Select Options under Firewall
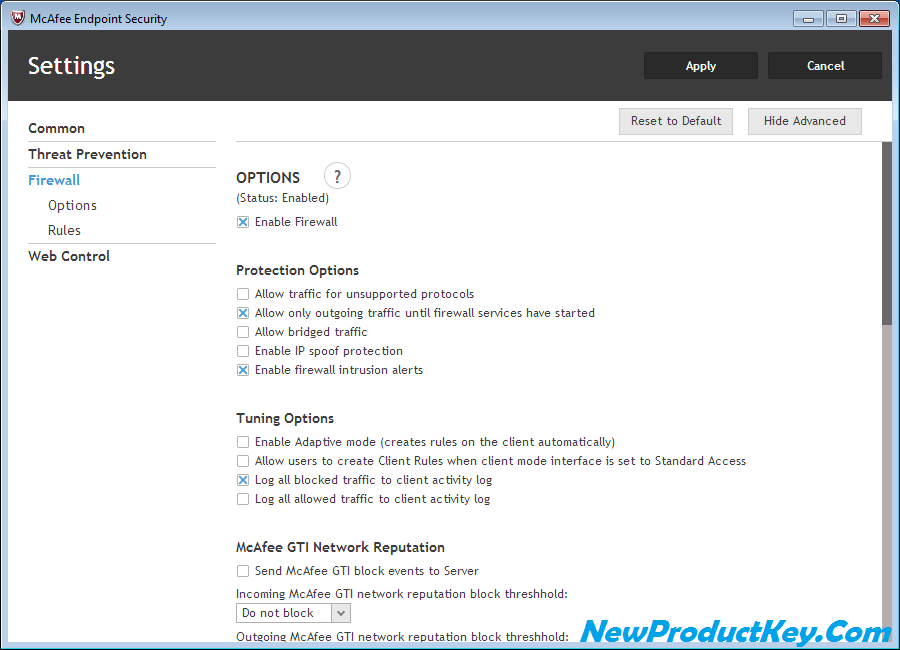 (72, 205)
